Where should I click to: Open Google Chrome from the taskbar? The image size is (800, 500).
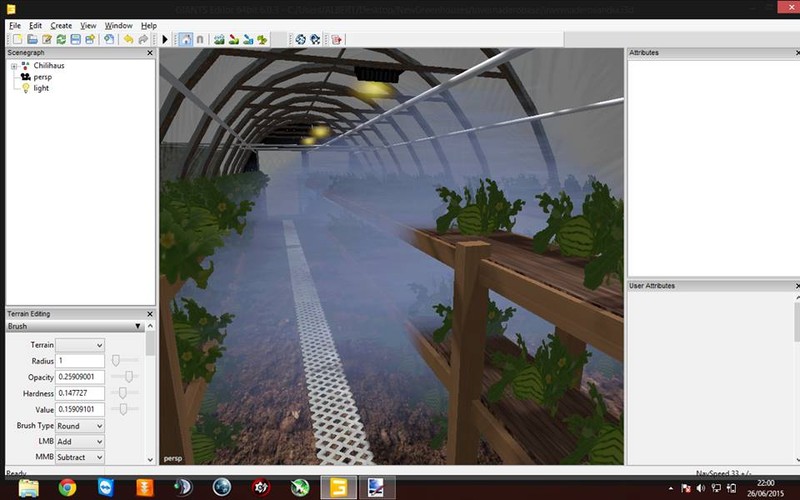pos(67,487)
